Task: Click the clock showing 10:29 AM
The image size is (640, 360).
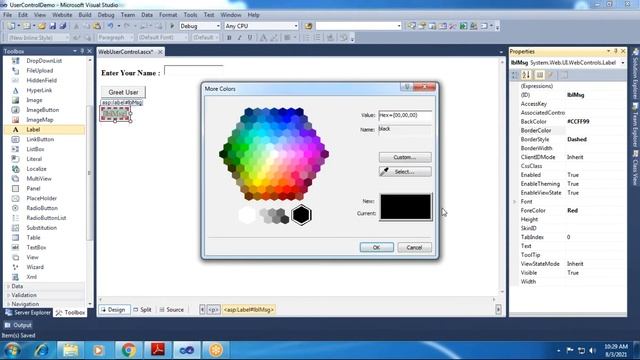Action: (x=616, y=347)
